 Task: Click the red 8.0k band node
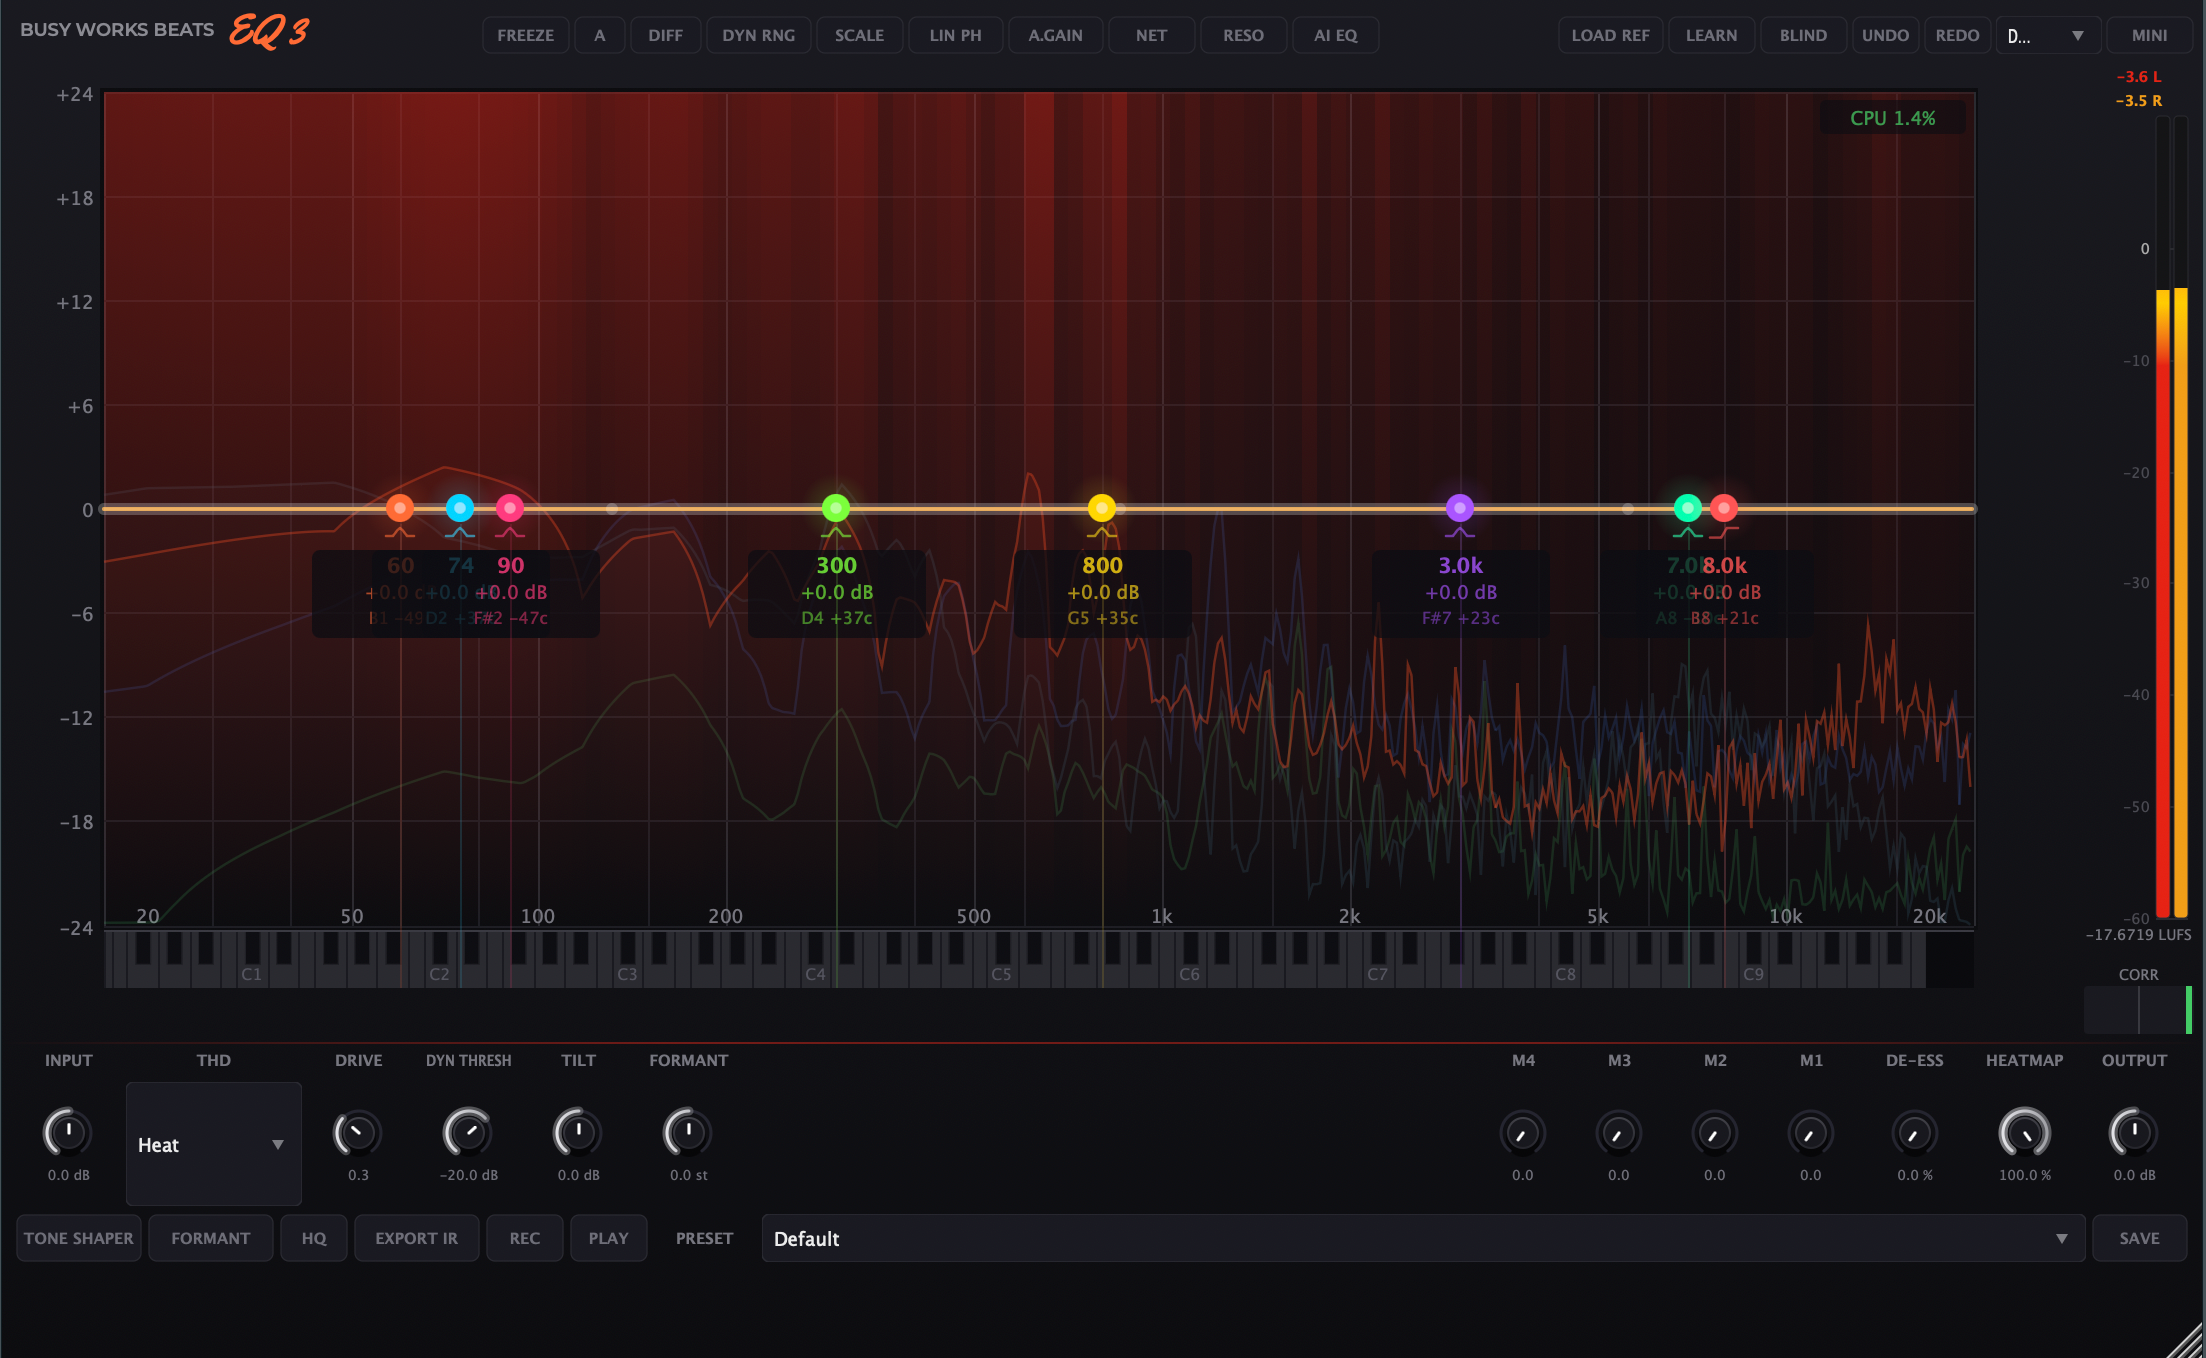click(x=1723, y=508)
